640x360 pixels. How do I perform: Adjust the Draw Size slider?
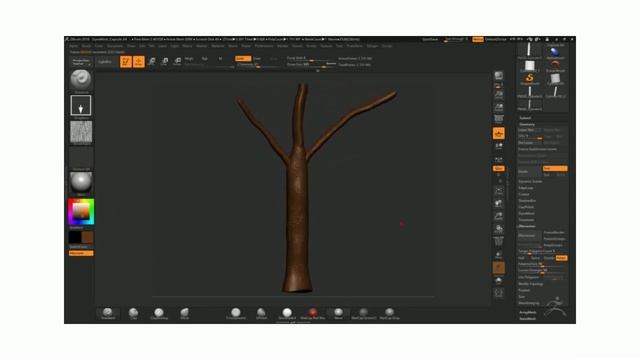(x=311, y=64)
